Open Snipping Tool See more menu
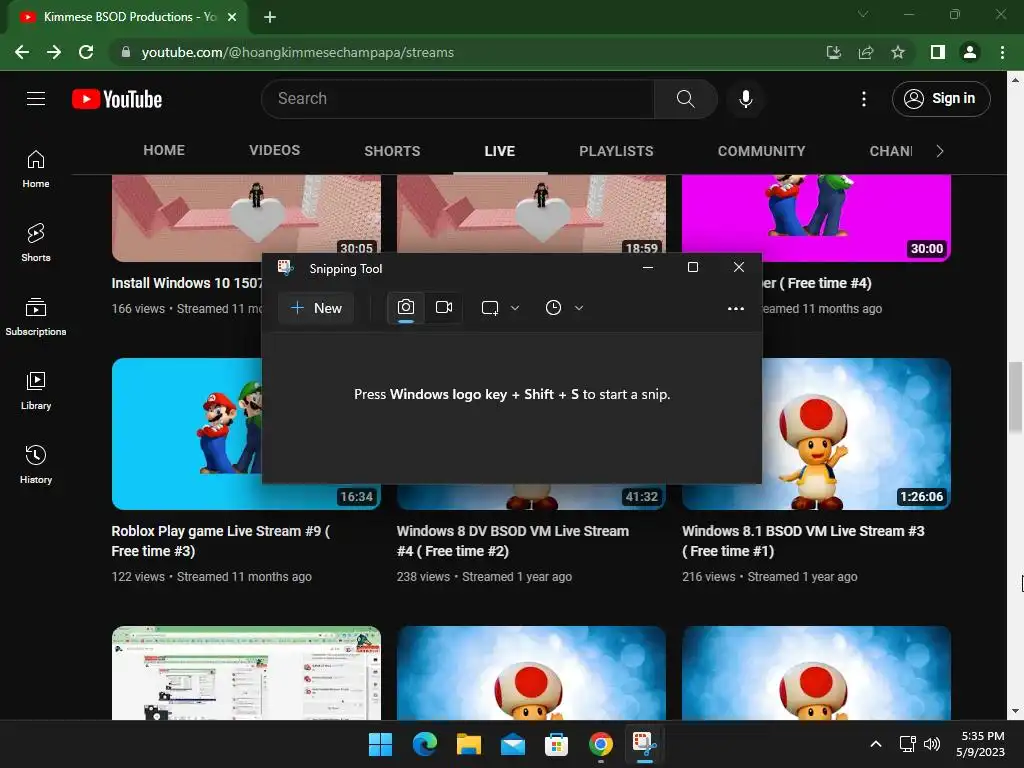Viewport: 1024px width, 768px height. 736,308
